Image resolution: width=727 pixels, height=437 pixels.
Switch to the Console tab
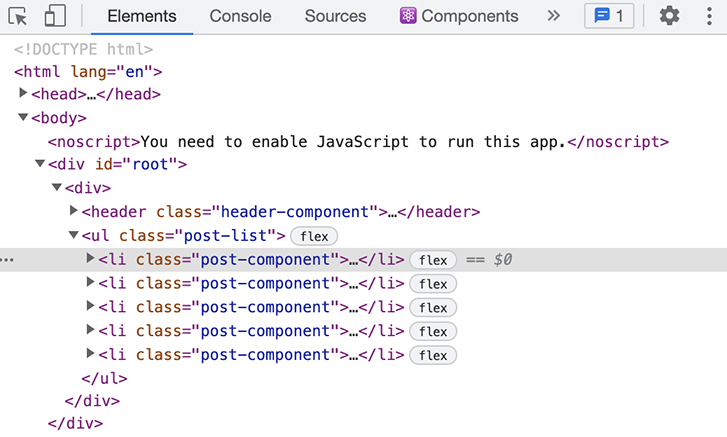(x=240, y=16)
